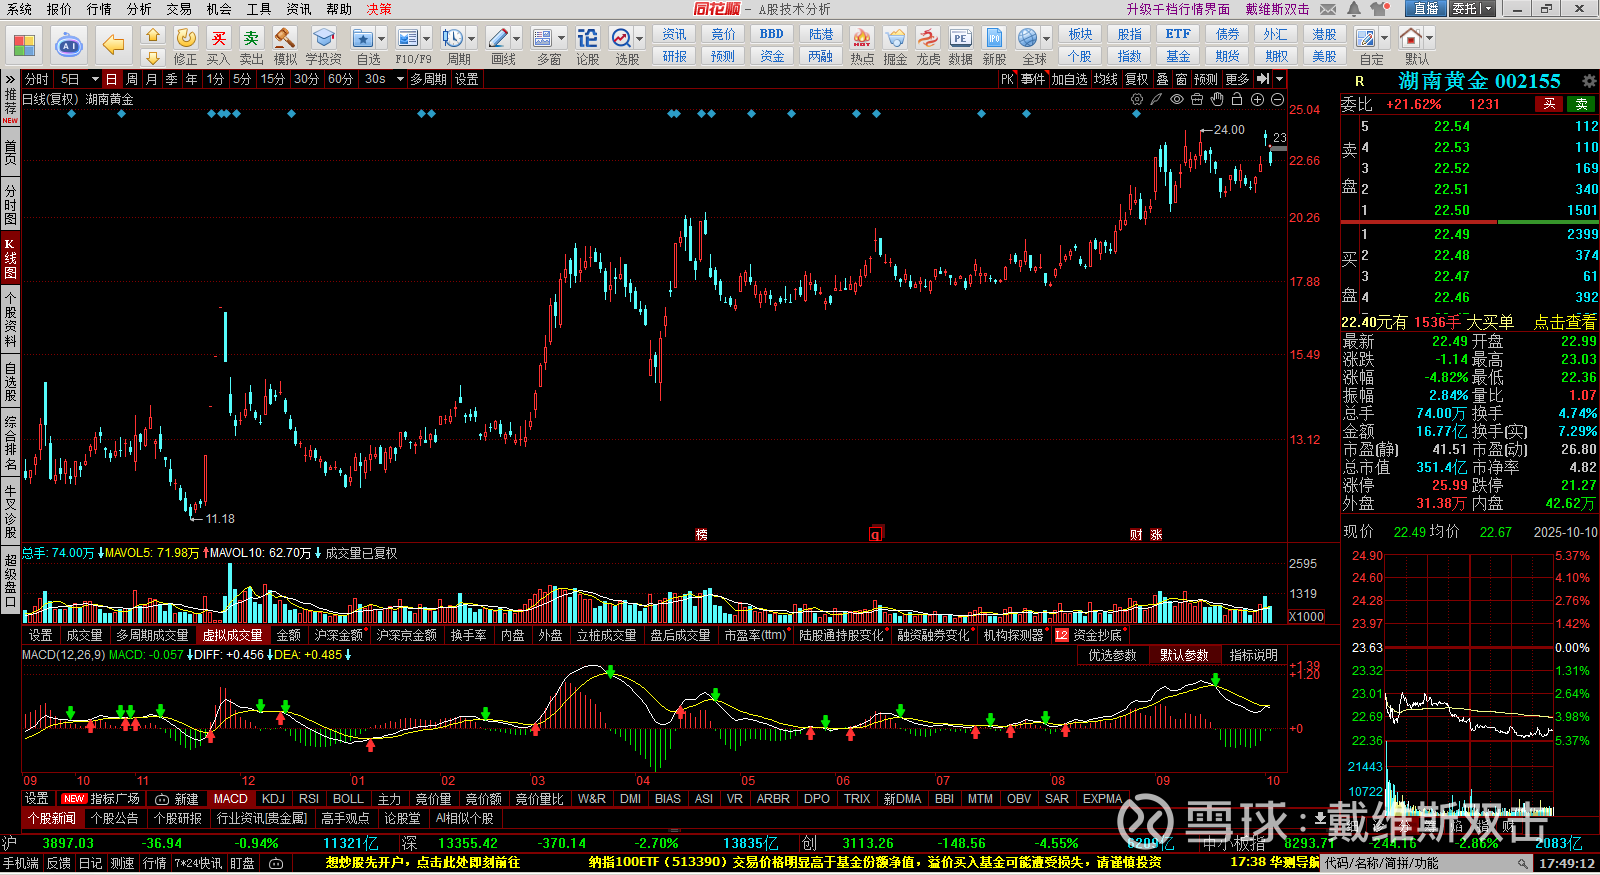Click the 指标说明 indicator description button
The height and width of the screenshot is (875, 1600).
pyautogui.click(x=1253, y=655)
